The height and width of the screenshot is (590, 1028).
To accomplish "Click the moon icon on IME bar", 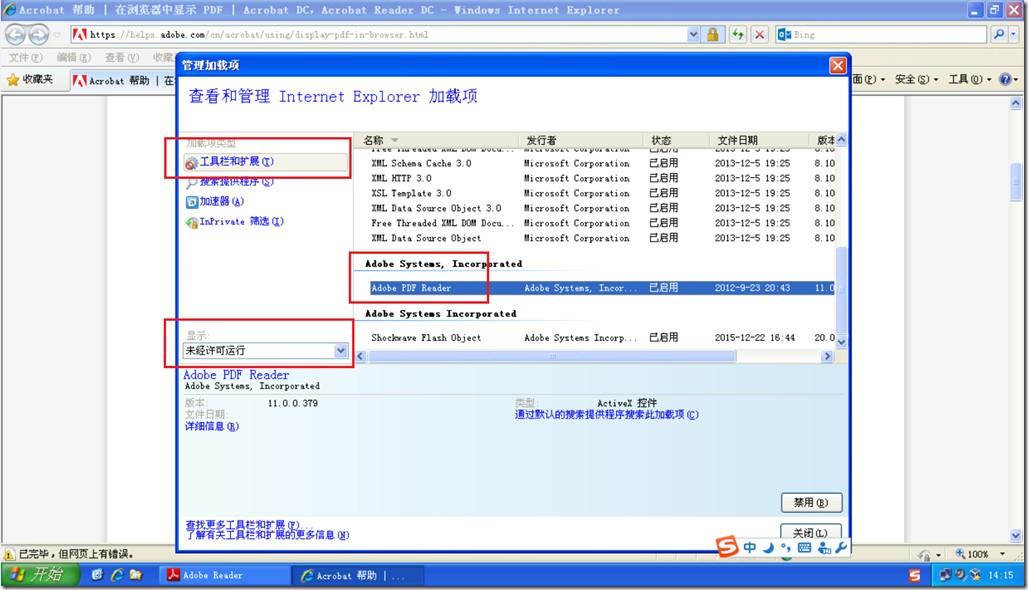I will tap(768, 547).
